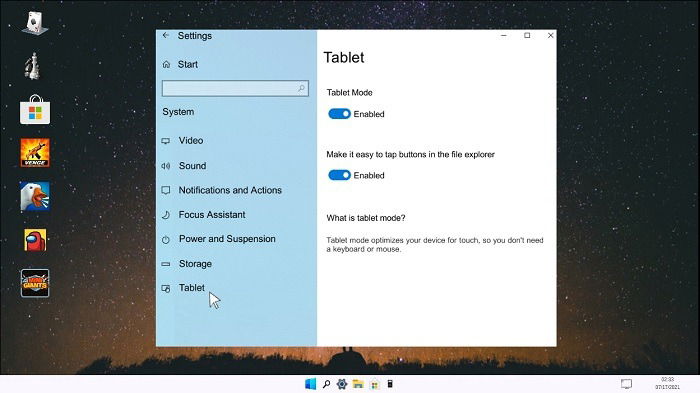Click the Settings search field
Screen dimensions: 700x393
tap(235, 88)
